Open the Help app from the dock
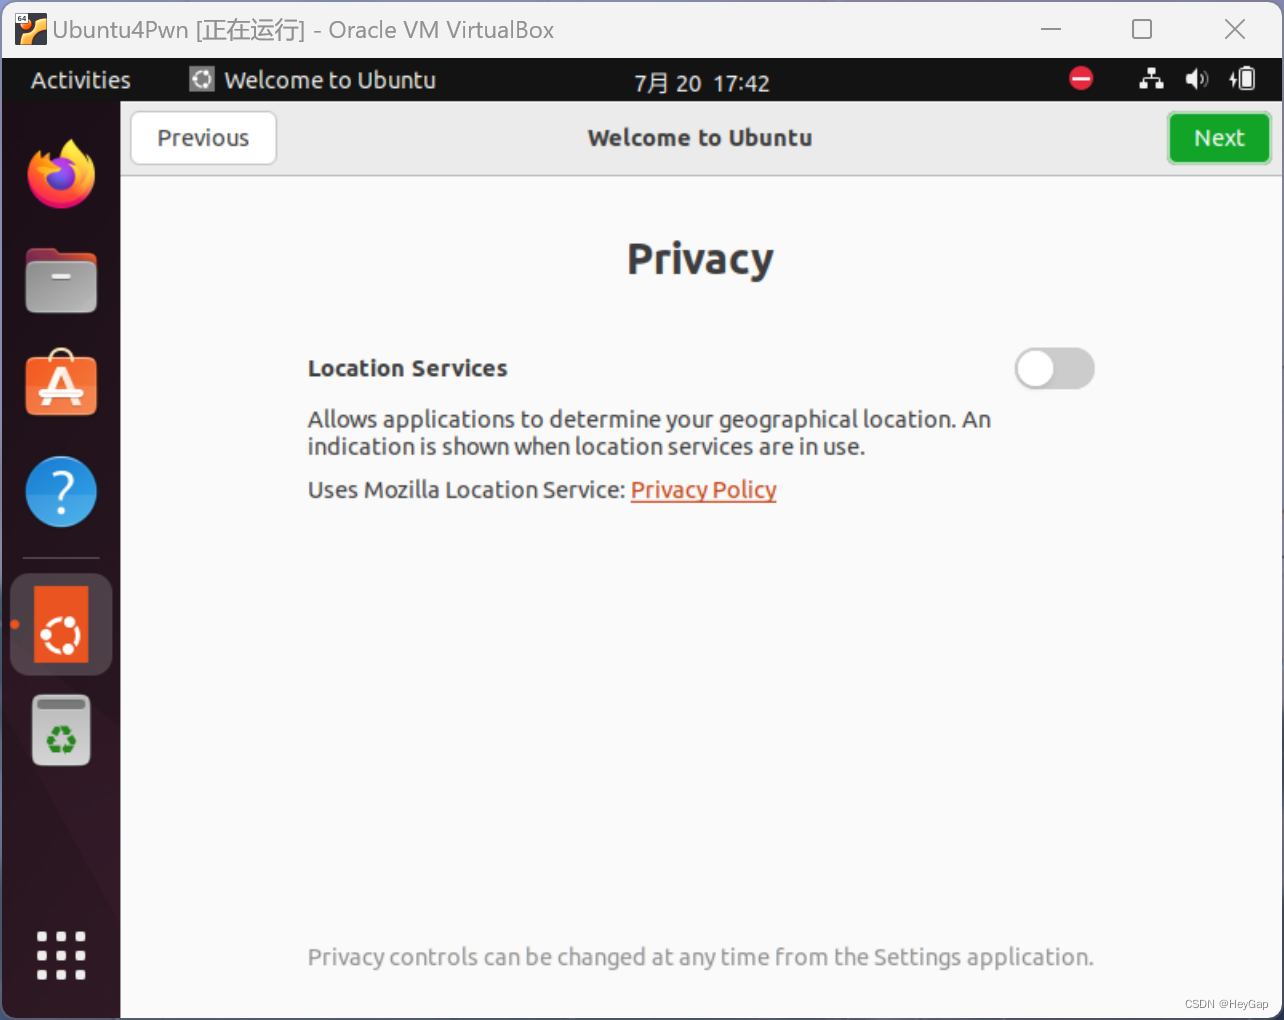Image resolution: width=1284 pixels, height=1020 pixels. [x=61, y=491]
